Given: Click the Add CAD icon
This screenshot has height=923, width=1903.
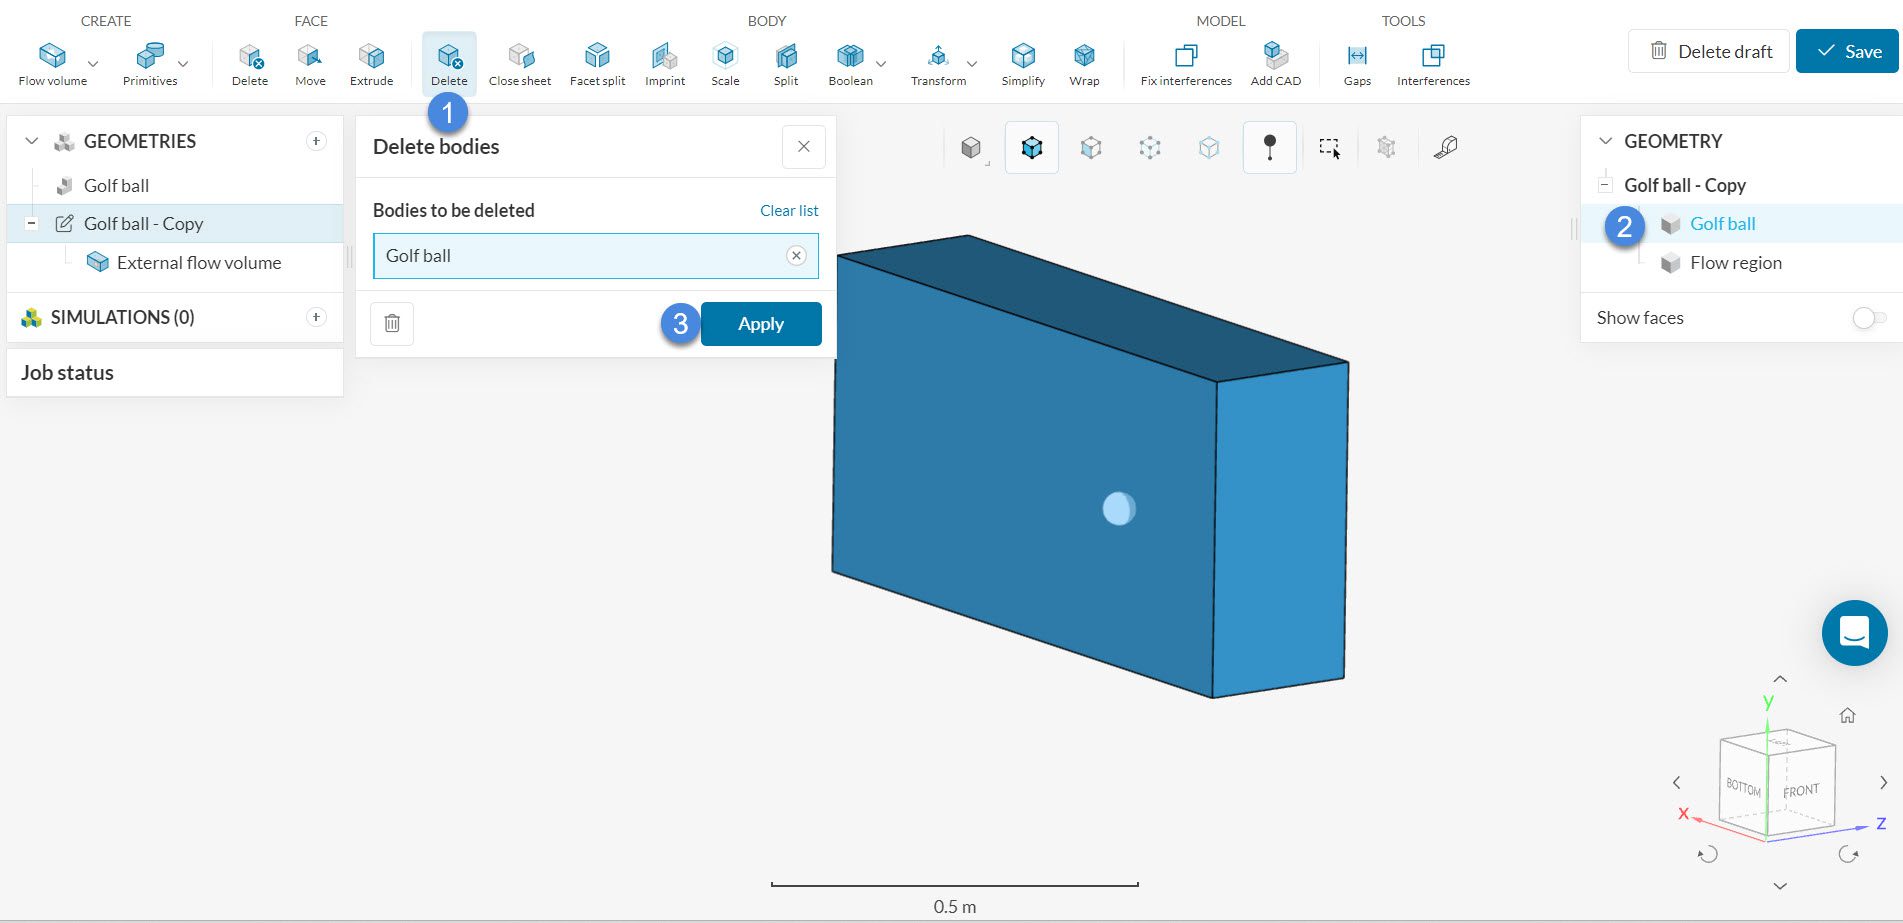Looking at the screenshot, I should coord(1275,64).
